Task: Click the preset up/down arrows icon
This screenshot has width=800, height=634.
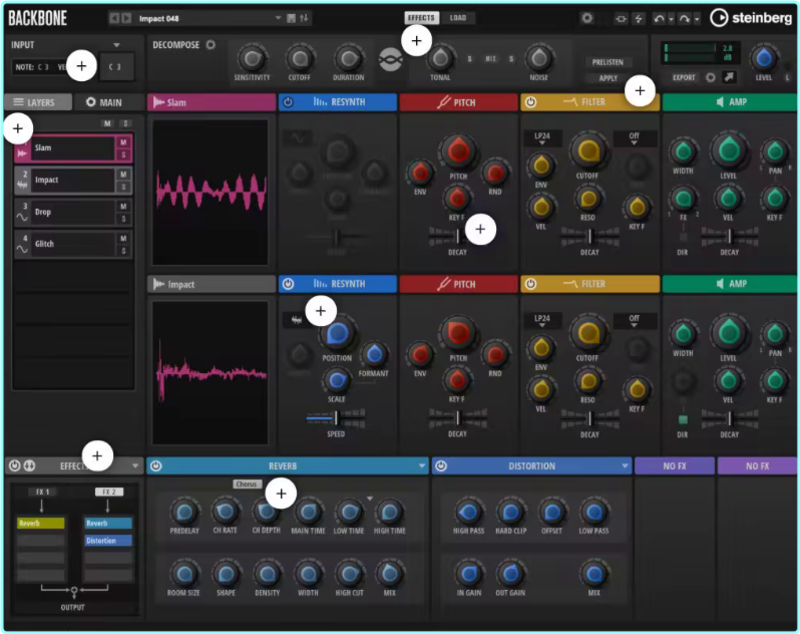Action: coord(304,18)
